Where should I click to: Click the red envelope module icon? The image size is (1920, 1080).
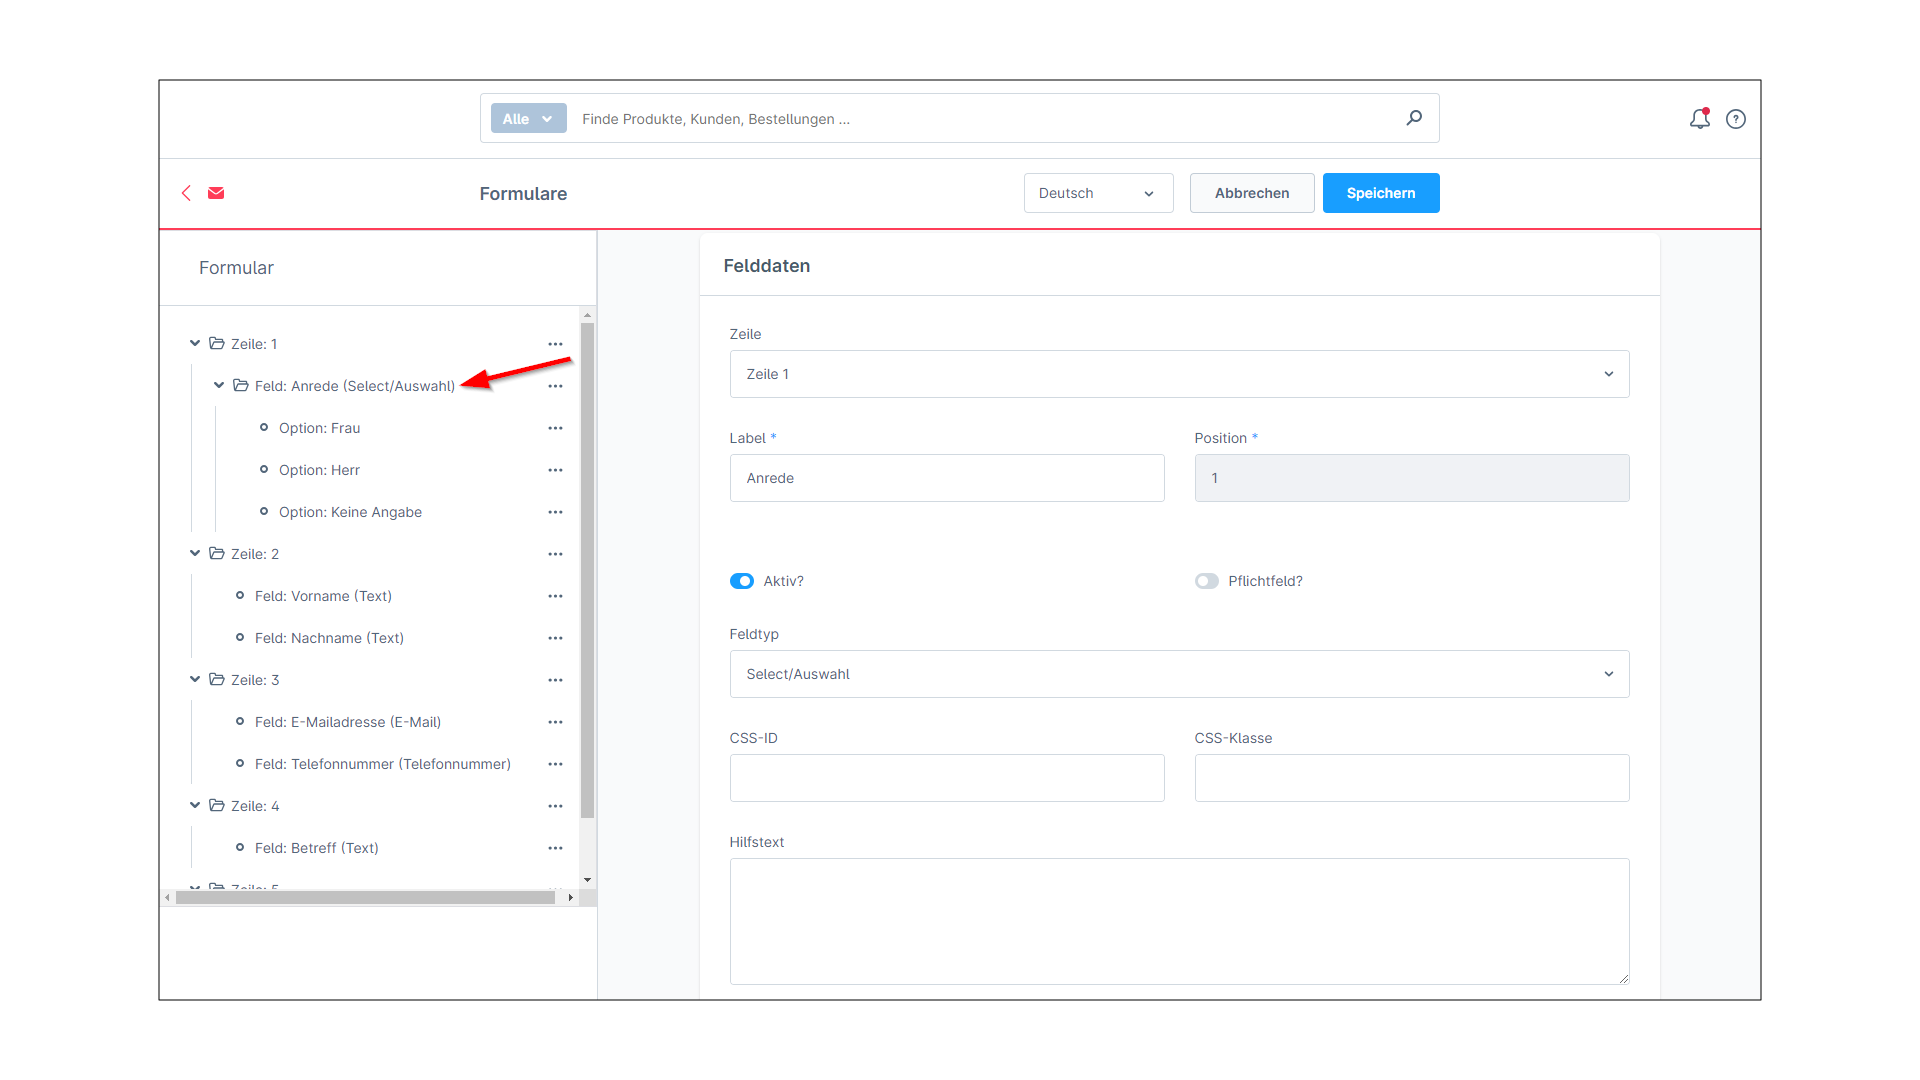click(x=216, y=193)
